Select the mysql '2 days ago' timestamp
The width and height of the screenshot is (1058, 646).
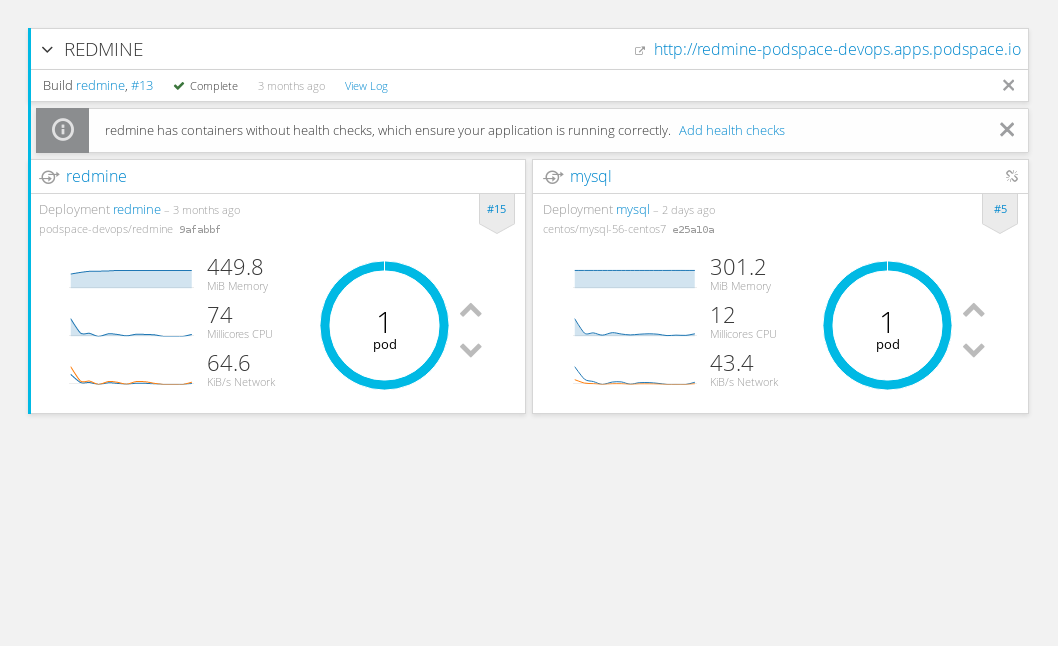click(x=688, y=211)
